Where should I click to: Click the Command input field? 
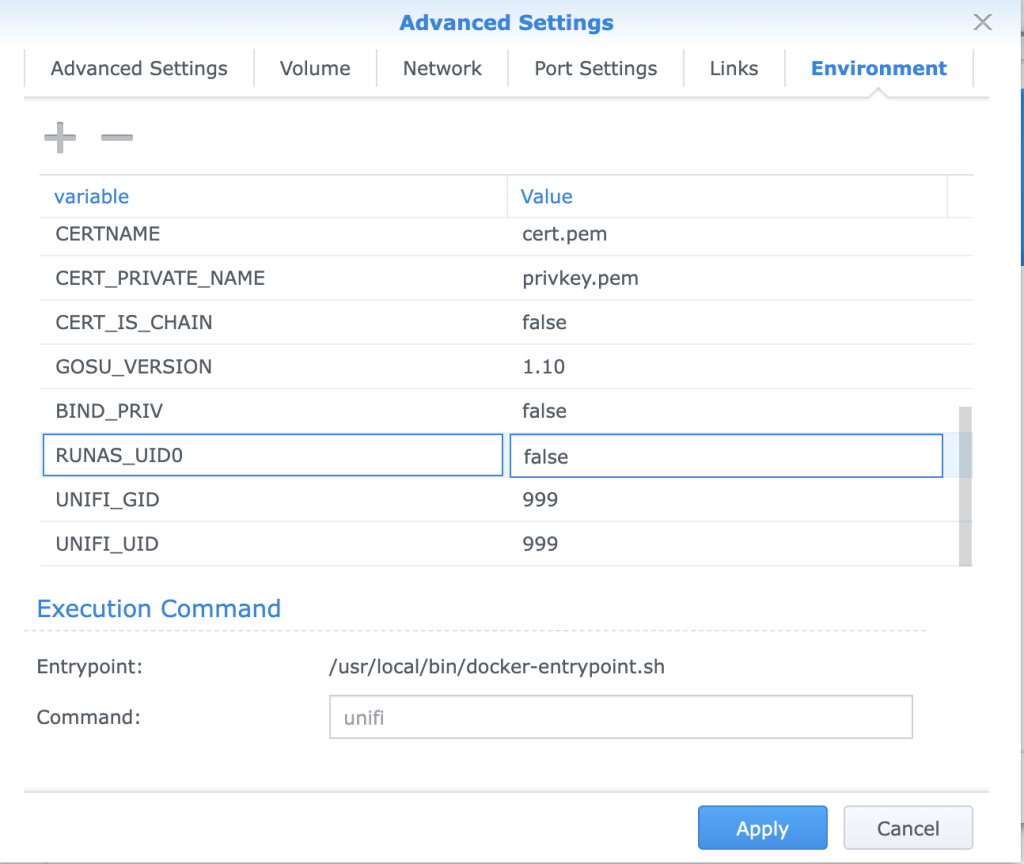point(620,717)
